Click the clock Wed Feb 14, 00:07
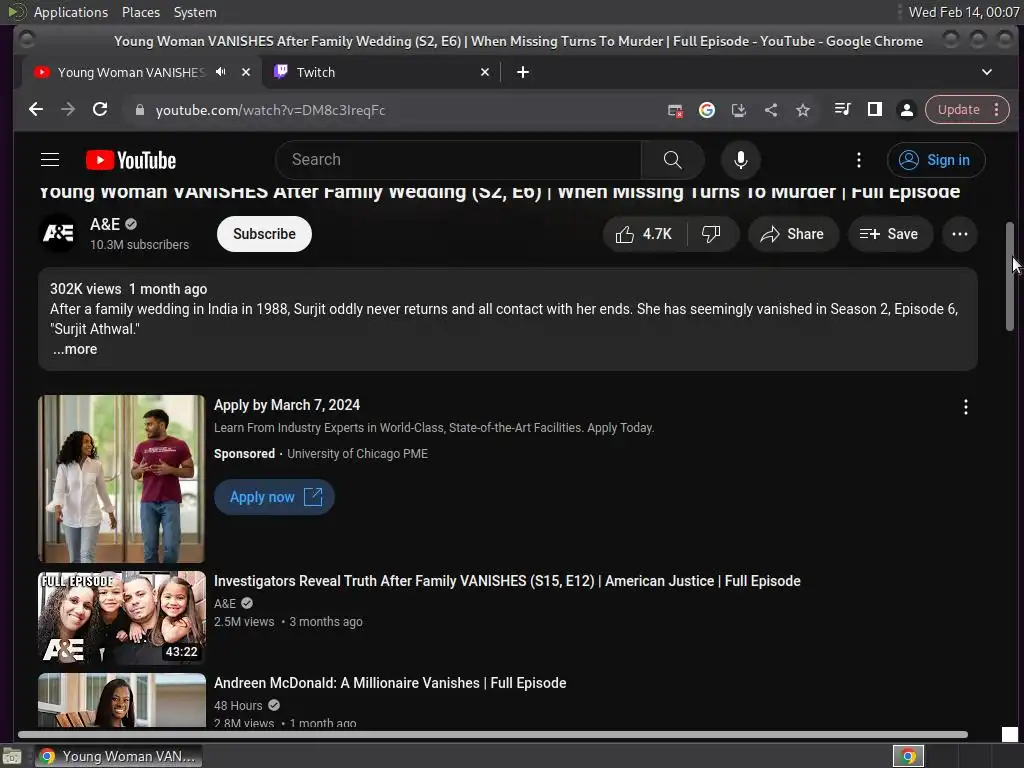This screenshot has height=768, width=1024. (963, 12)
